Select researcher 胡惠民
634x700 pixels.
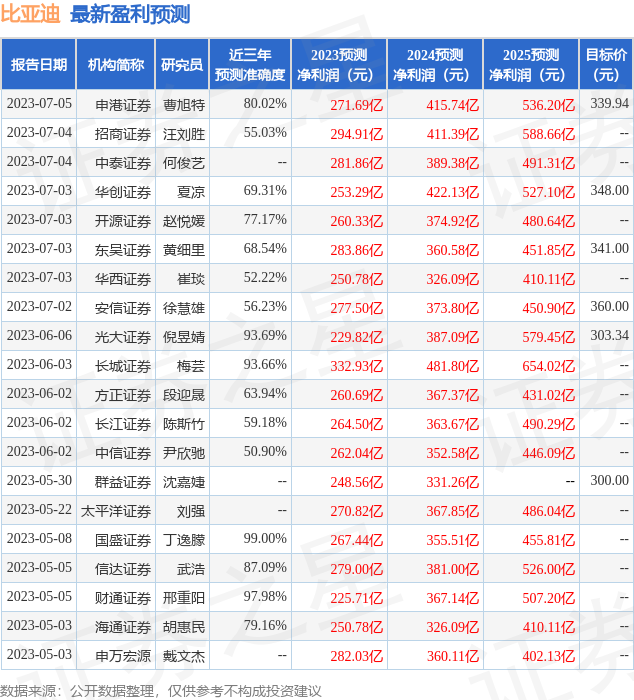[x=184, y=627]
